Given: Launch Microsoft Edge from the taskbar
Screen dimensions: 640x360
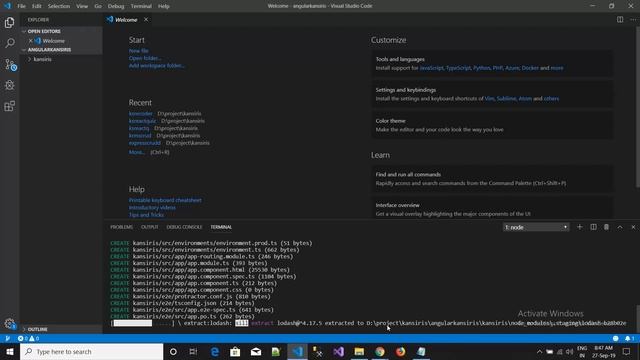Looking at the screenshot, I should 214,351.
